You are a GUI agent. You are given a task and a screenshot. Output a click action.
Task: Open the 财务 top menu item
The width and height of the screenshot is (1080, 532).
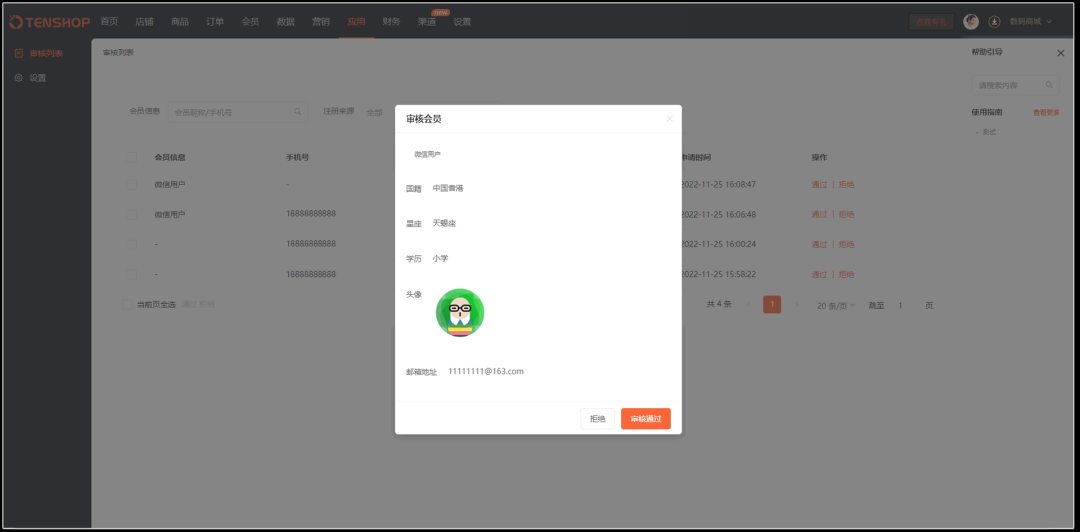point(391,21)
